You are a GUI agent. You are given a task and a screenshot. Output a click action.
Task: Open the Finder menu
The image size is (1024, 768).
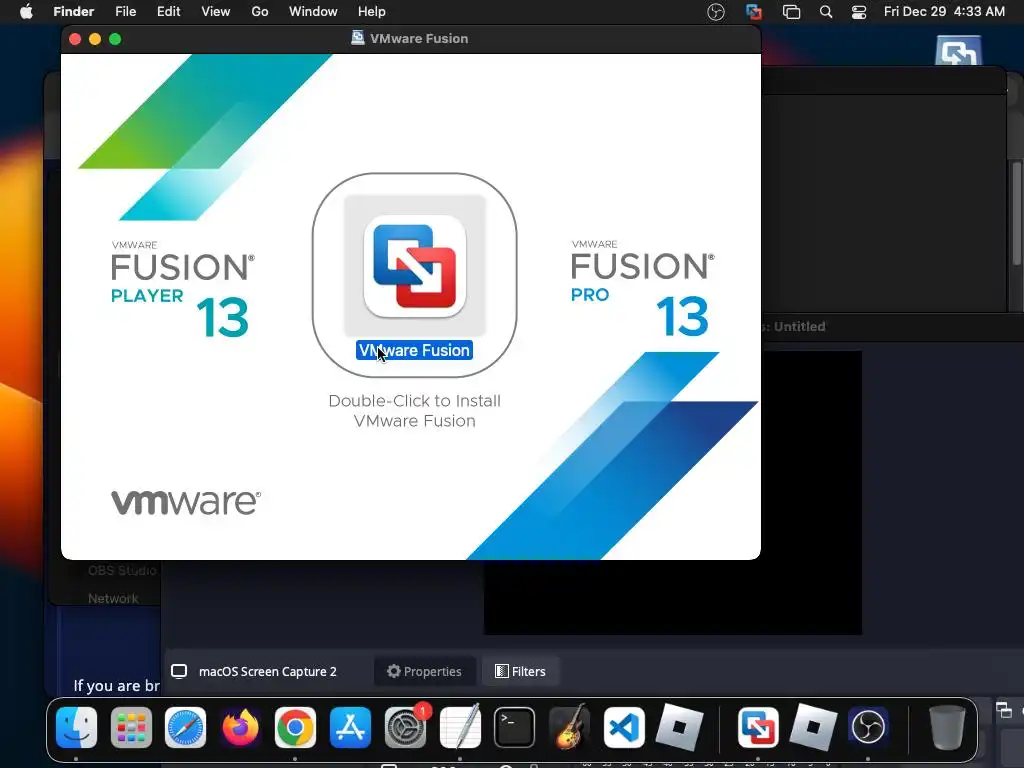point(73,11)
